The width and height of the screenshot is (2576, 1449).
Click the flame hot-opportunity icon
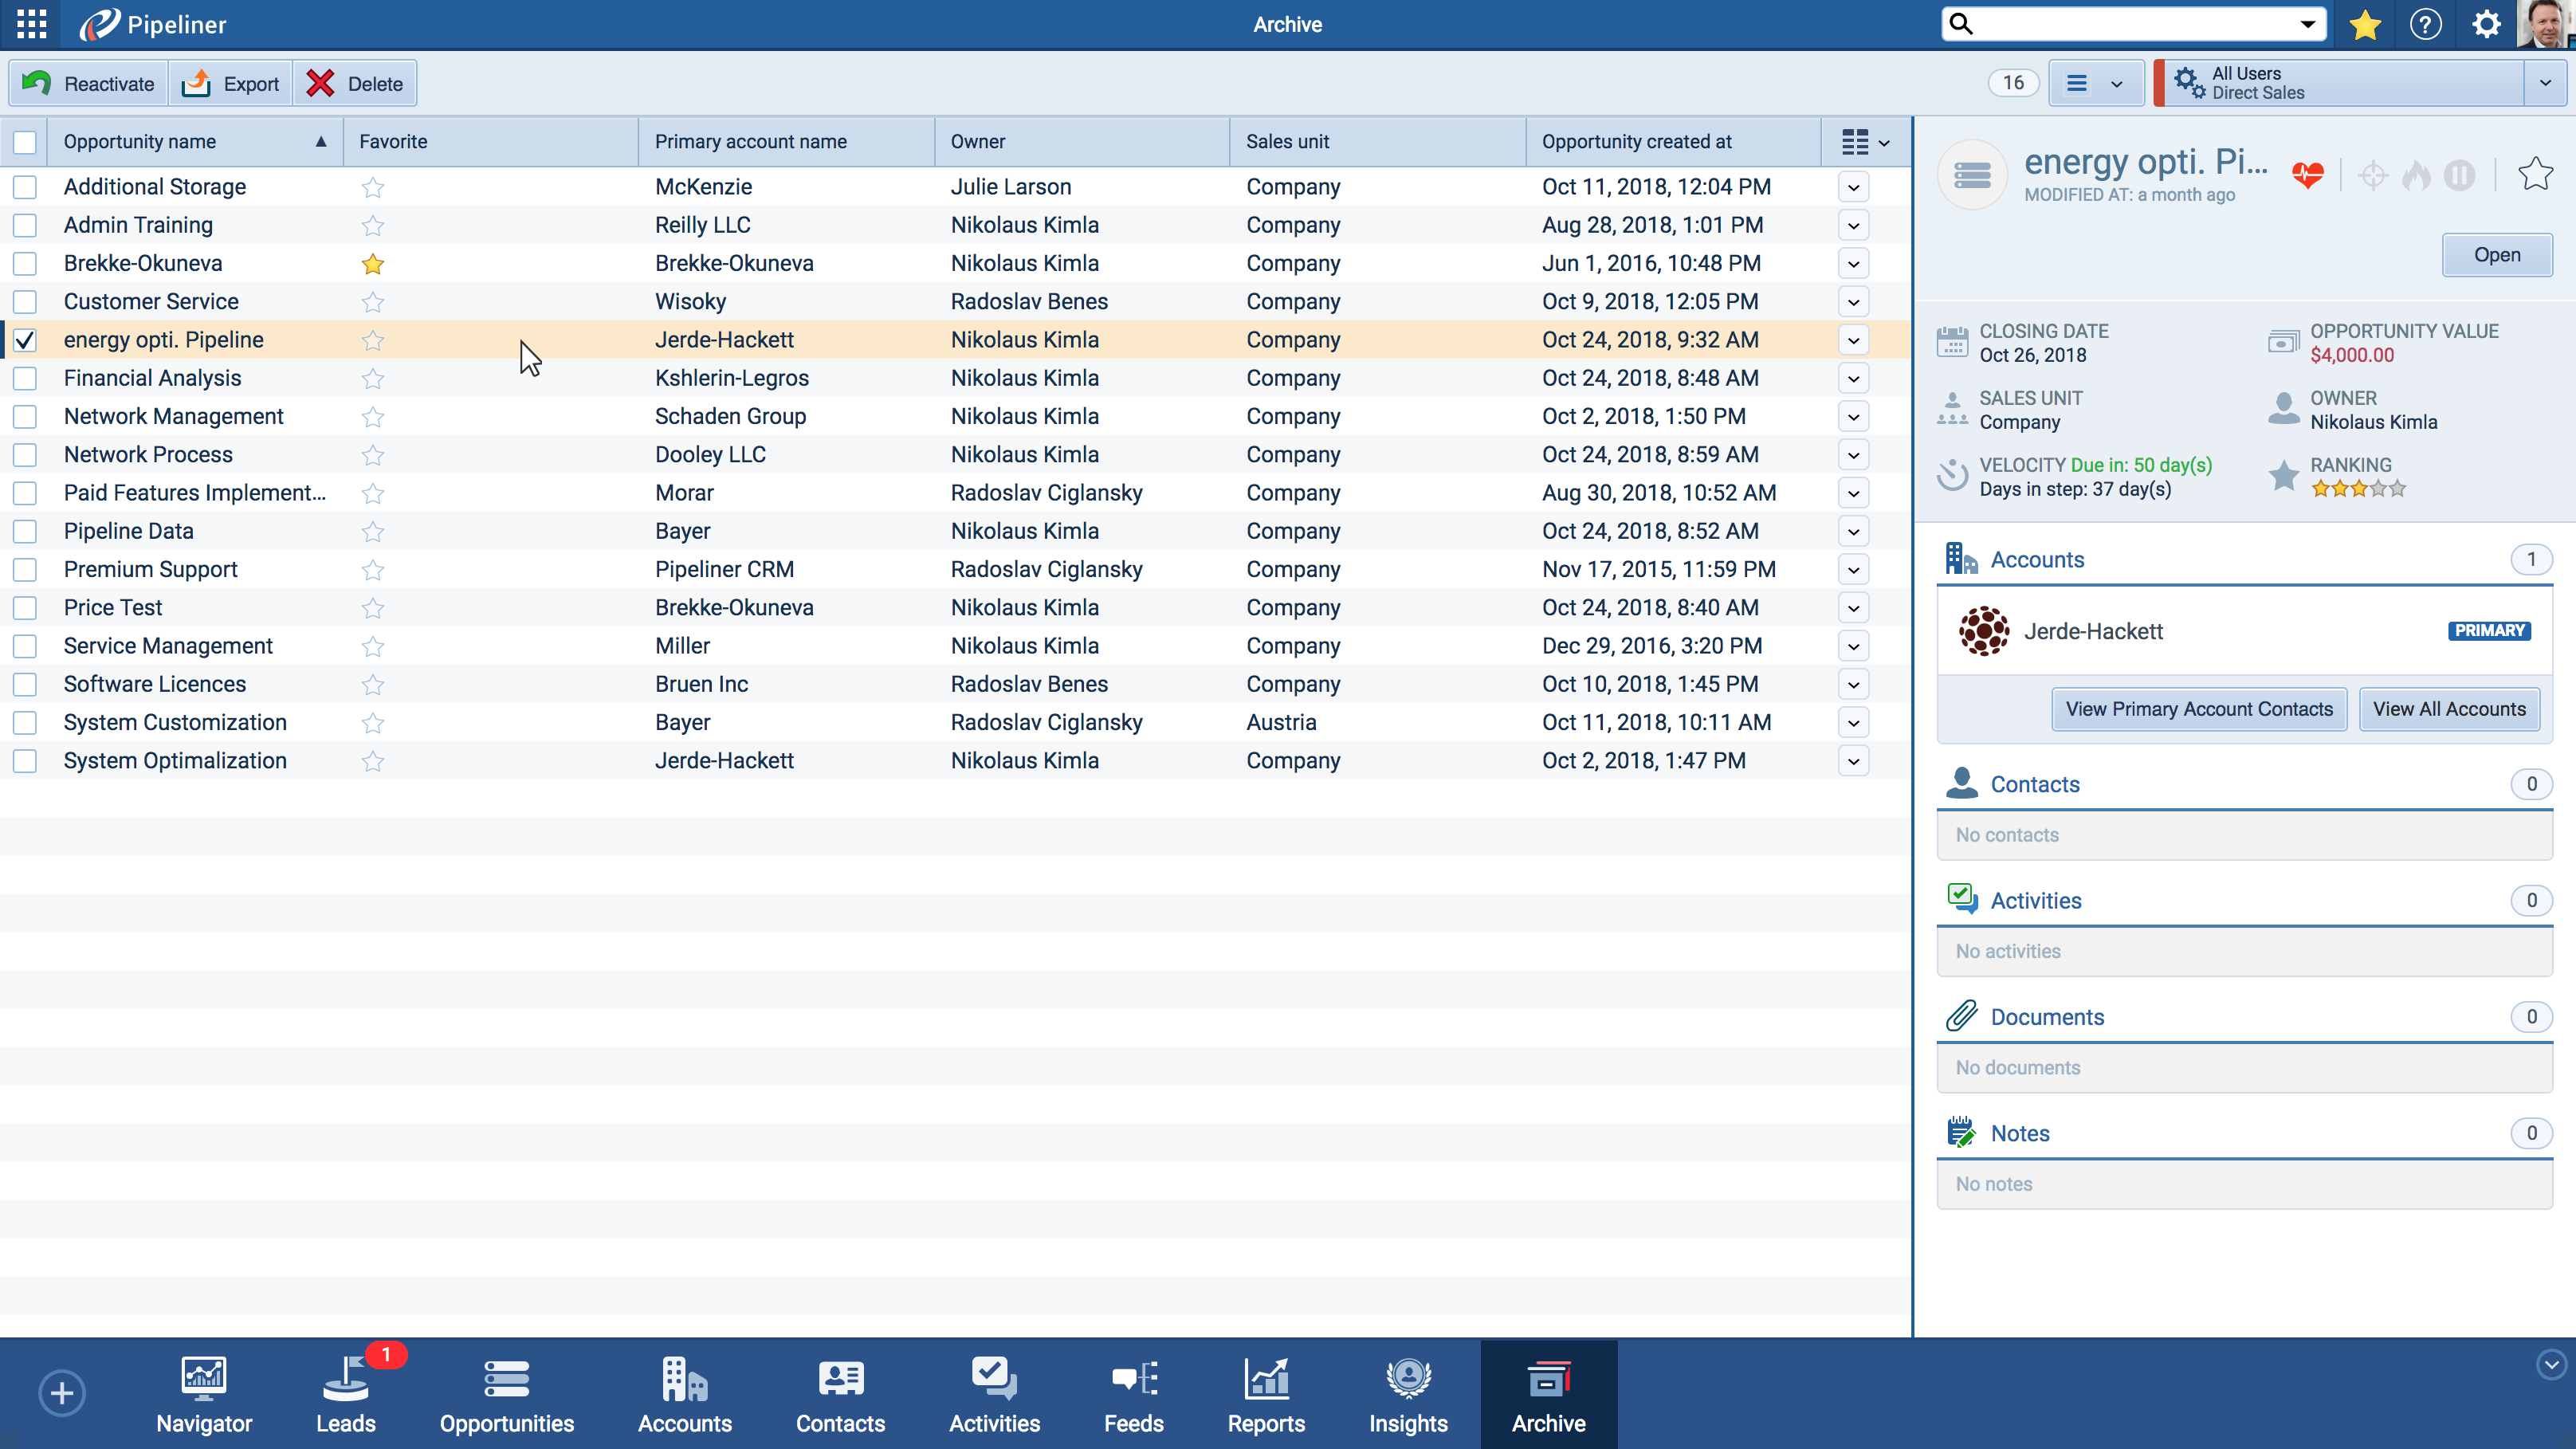coord(2416,176)
